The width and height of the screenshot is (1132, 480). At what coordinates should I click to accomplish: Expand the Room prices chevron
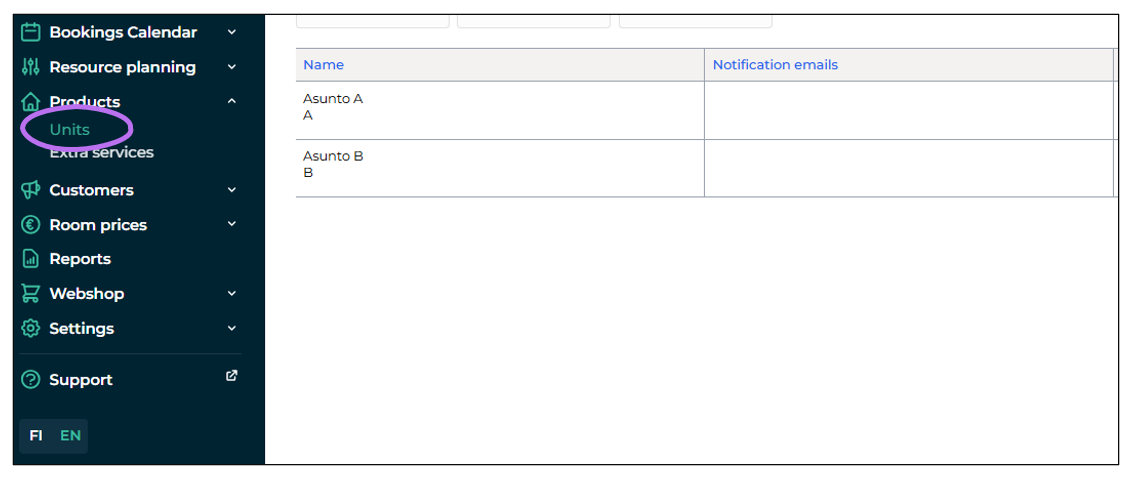[232, 224]
